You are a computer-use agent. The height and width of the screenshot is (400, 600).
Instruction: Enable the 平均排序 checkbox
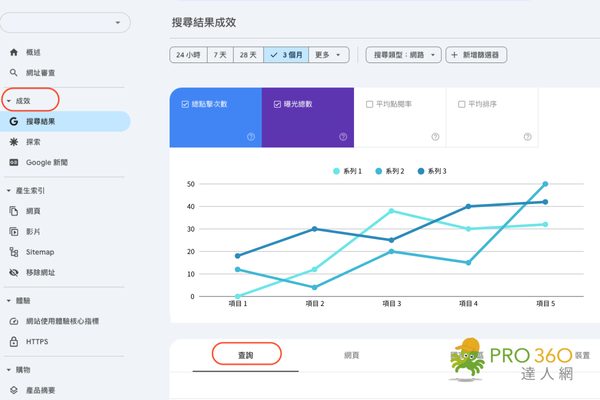(x=461, y=103)
